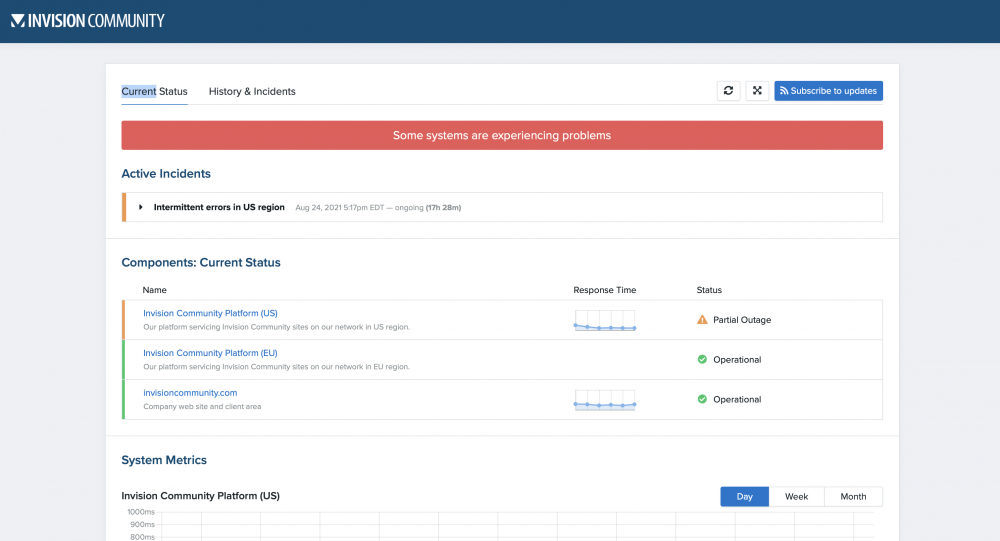Click the EU platform Operational checkmark icon
Screen dimensions: 1000x541
[702, 359]
